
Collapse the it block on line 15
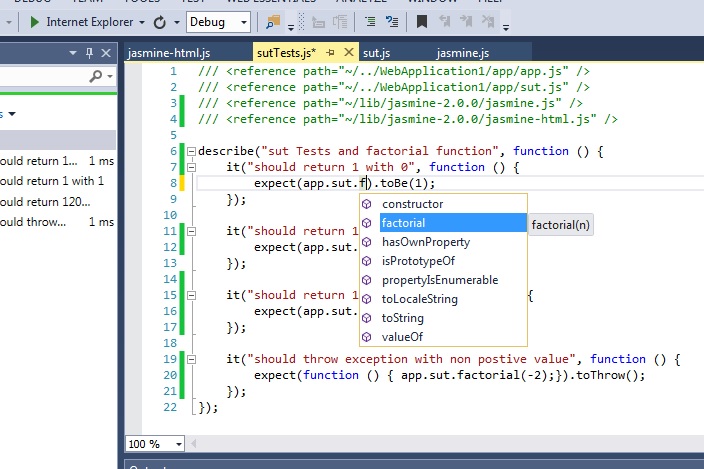pos(191,296)
